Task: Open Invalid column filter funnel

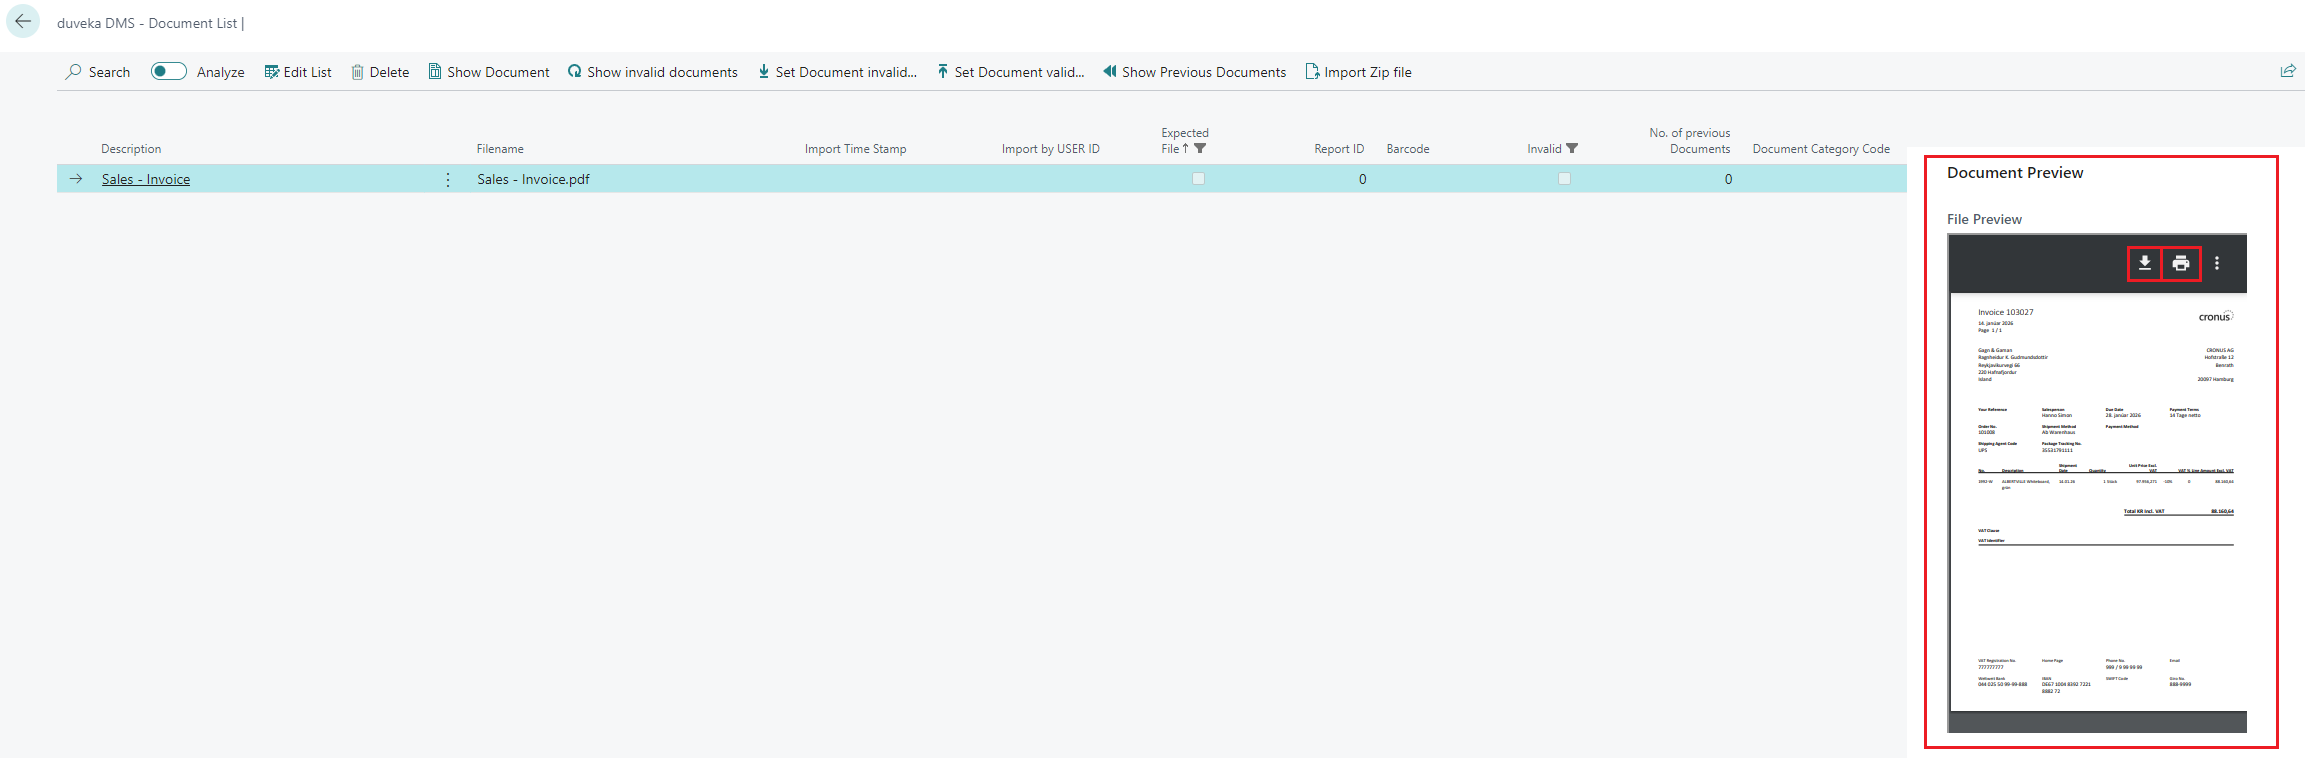Action: pyautogui.click(x=1572, y=149)
